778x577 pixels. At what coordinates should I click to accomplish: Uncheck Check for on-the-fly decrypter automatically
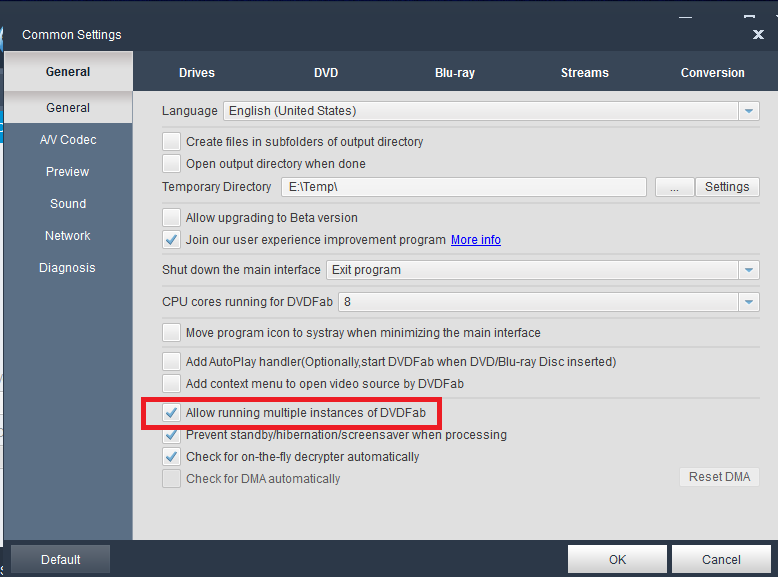tap(171, 456)
